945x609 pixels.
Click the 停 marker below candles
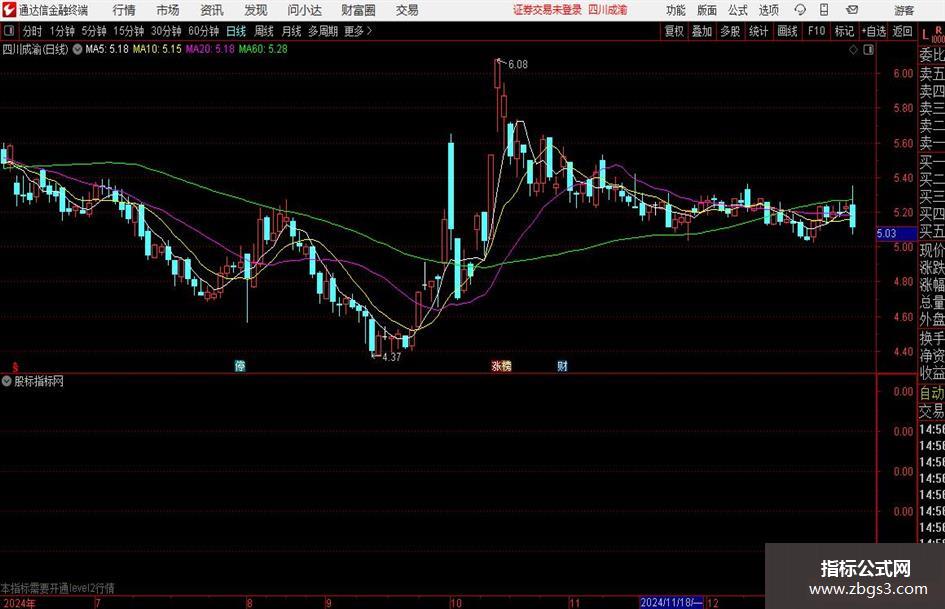click(240, 365)
